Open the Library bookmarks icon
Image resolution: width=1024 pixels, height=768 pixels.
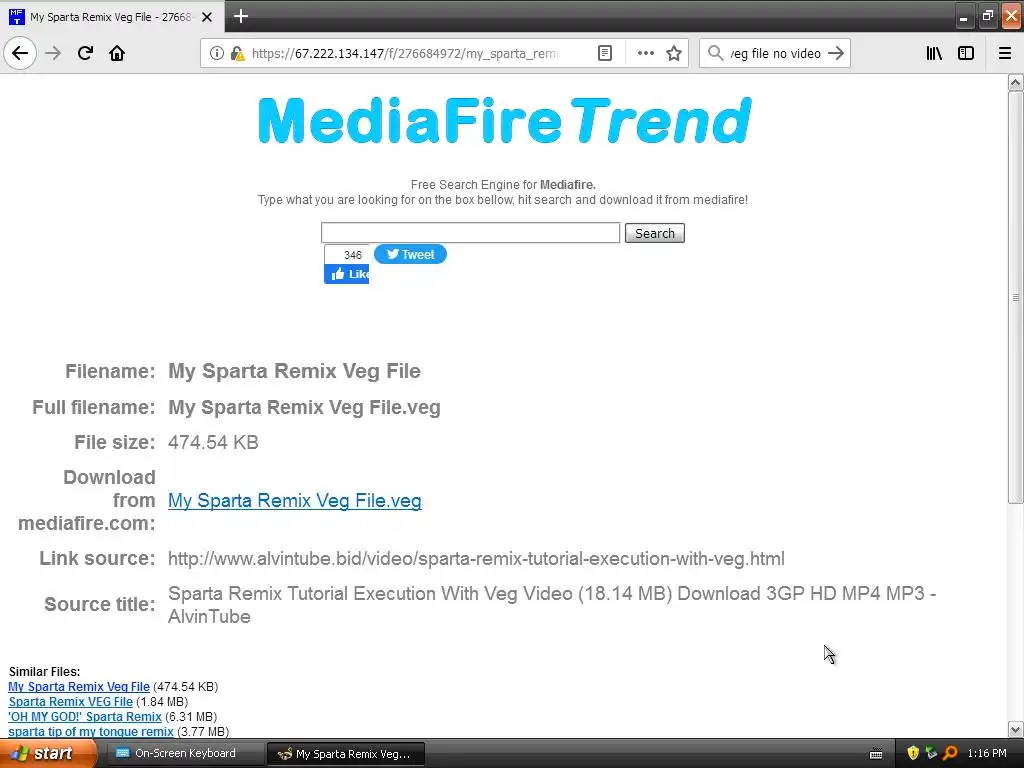(934, 53)
